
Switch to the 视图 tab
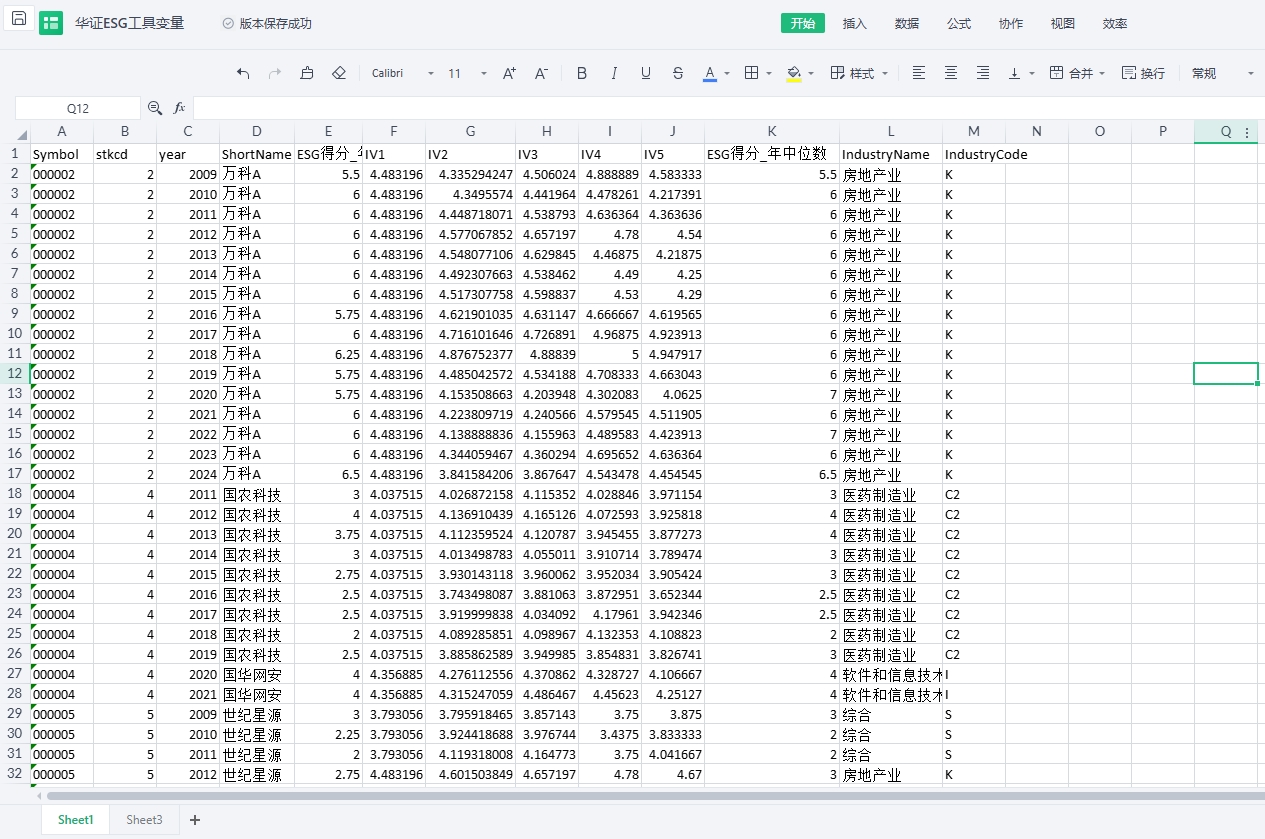point(1063,23)
